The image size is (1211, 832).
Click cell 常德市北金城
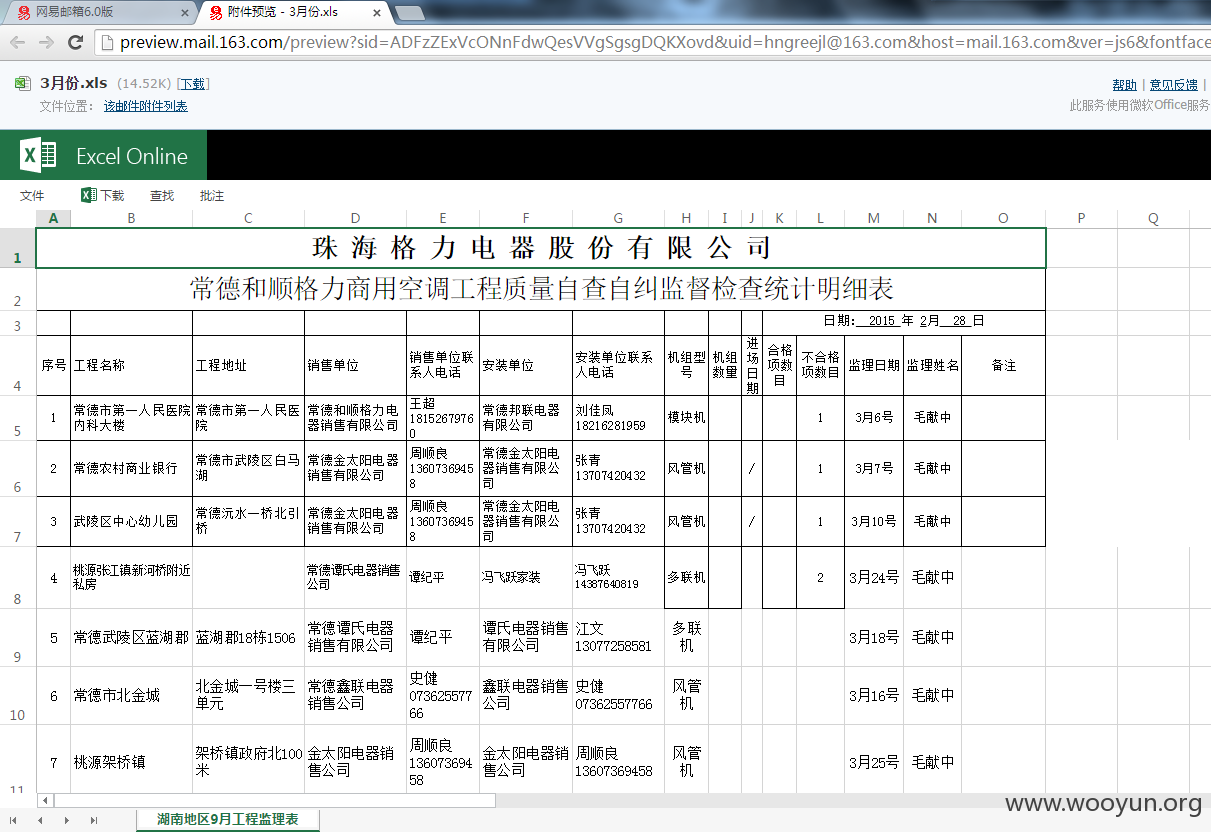(131, 696)
